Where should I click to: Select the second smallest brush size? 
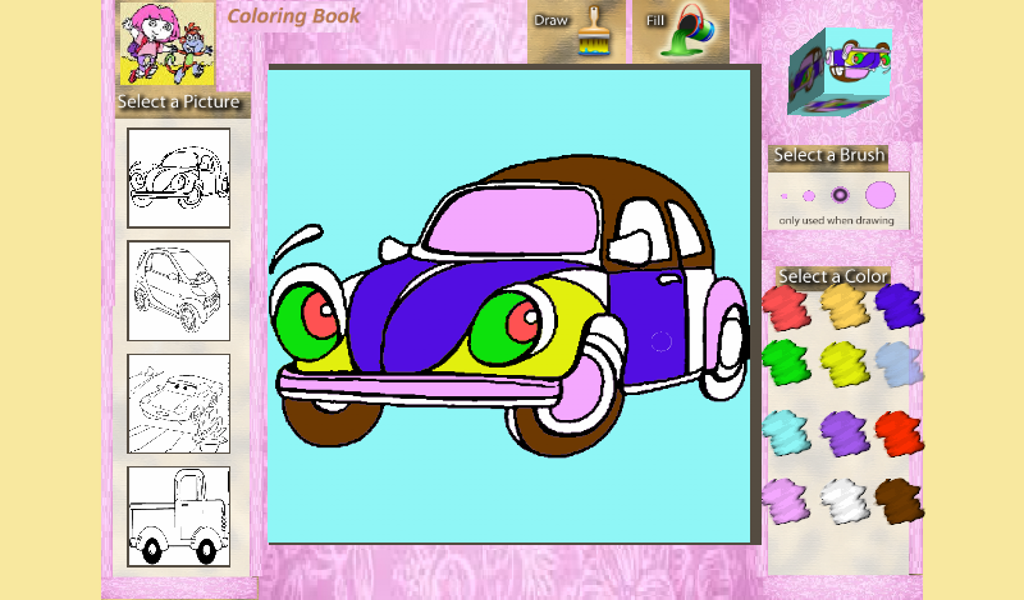pos(809,196)
